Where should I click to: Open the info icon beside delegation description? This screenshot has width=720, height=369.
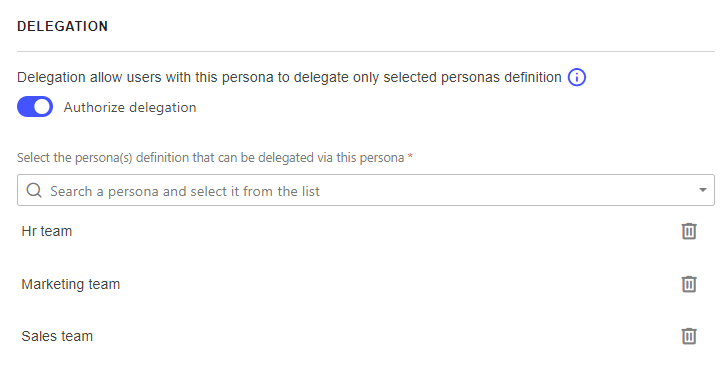(577, 77)
